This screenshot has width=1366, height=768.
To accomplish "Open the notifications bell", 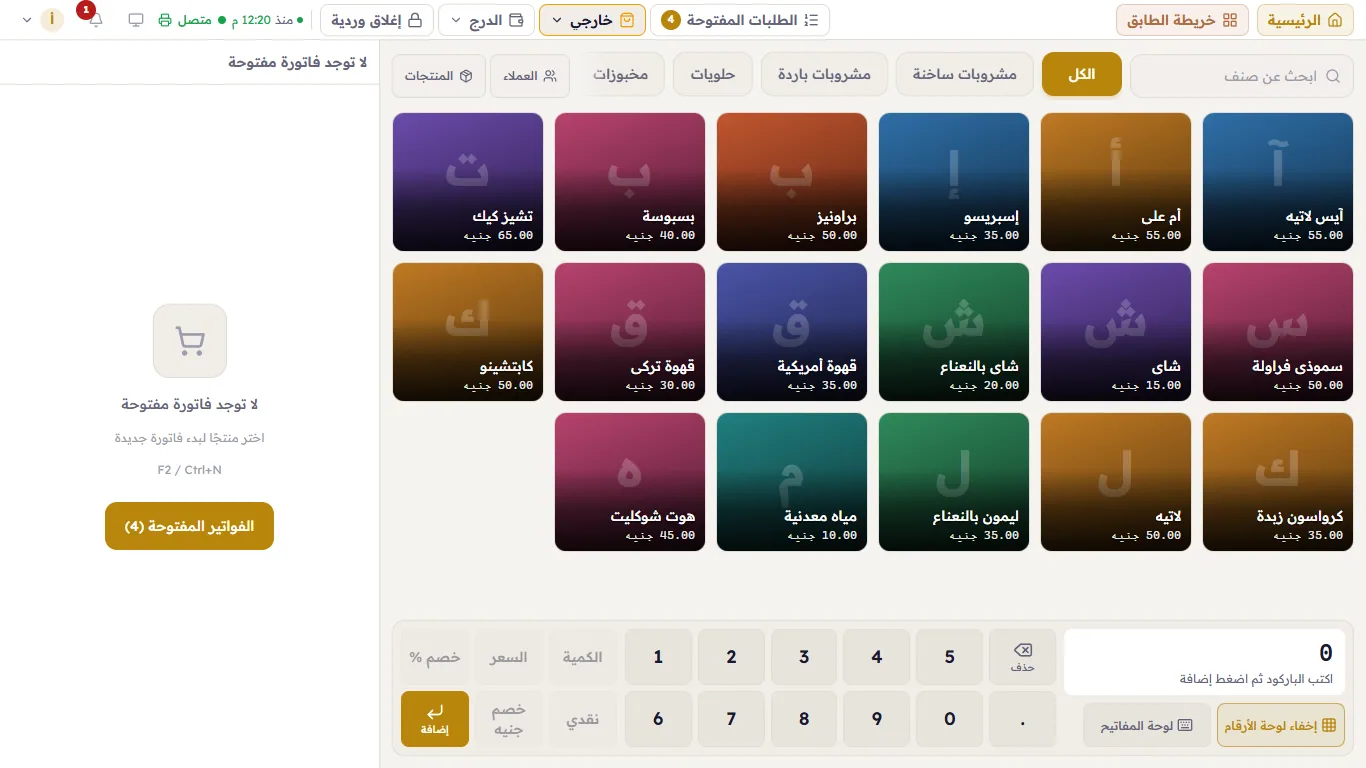I will (96, 20).
